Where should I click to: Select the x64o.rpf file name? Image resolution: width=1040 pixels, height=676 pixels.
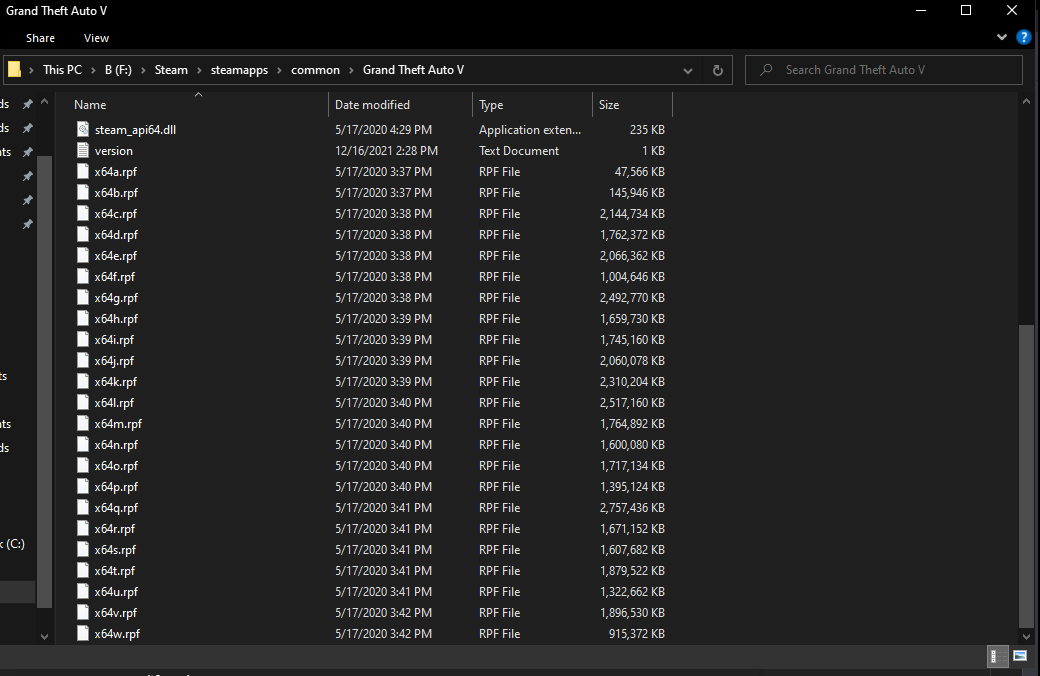click(x=116, y=466)
